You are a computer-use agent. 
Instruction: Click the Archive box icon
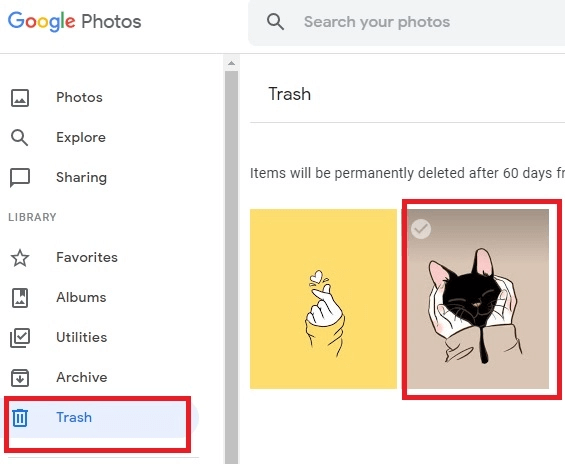[20, 378]
